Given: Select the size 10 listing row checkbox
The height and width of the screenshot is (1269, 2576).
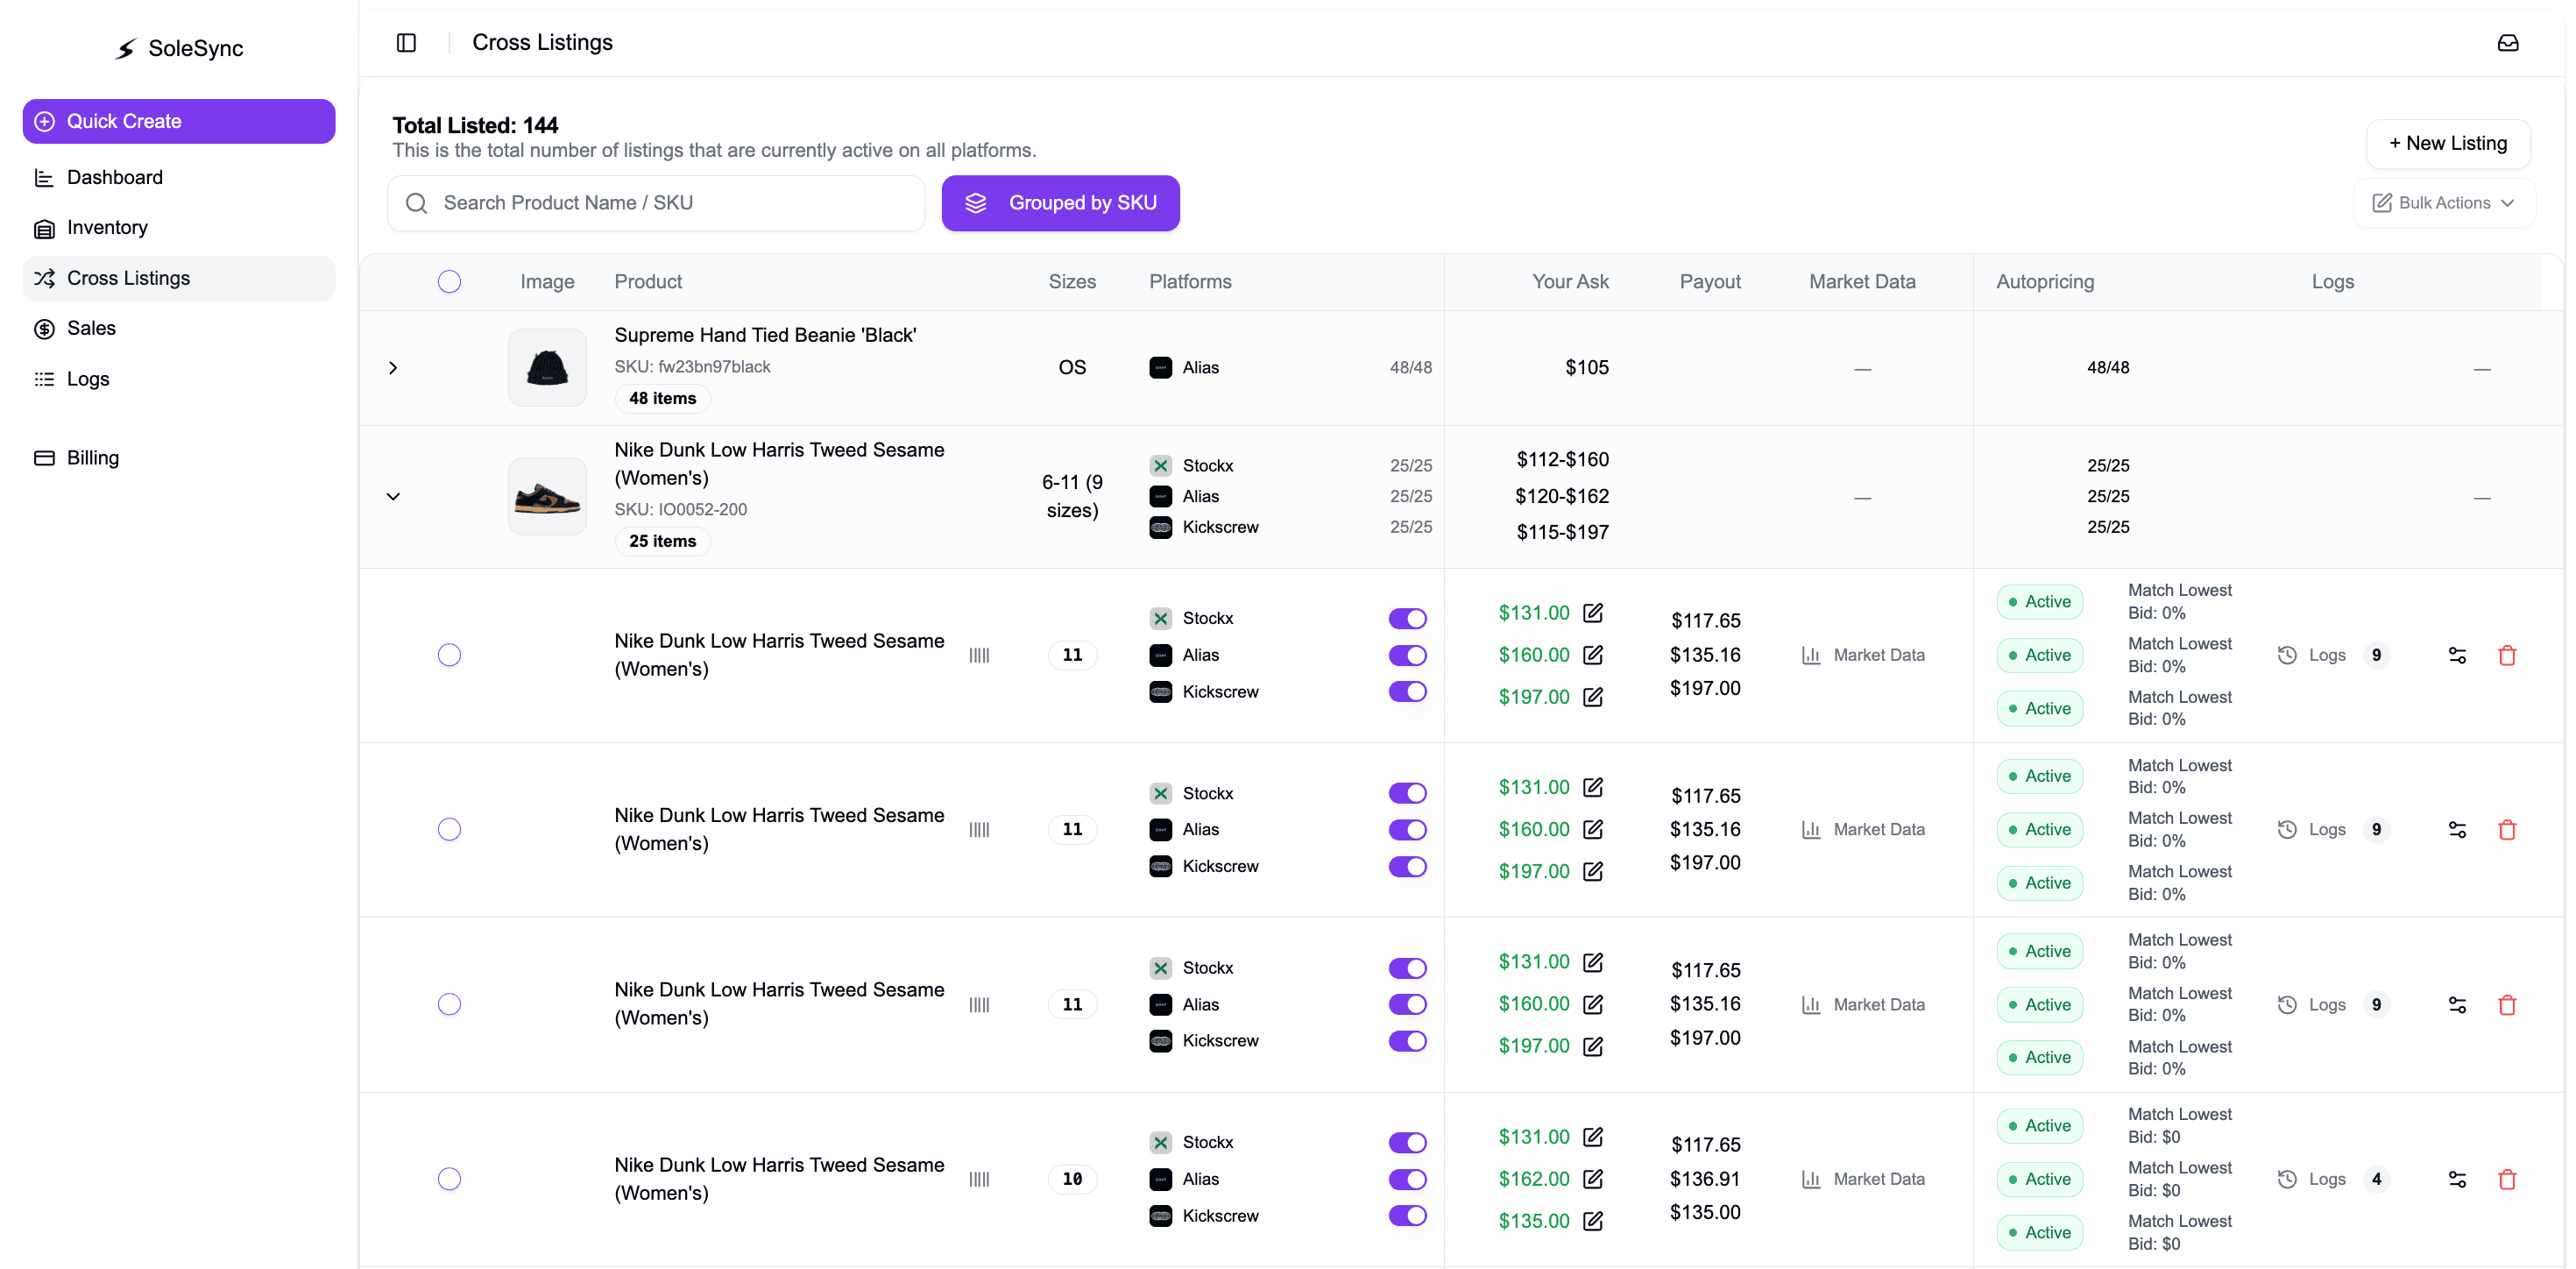Looking at the screenshot, I should 449,1180.
